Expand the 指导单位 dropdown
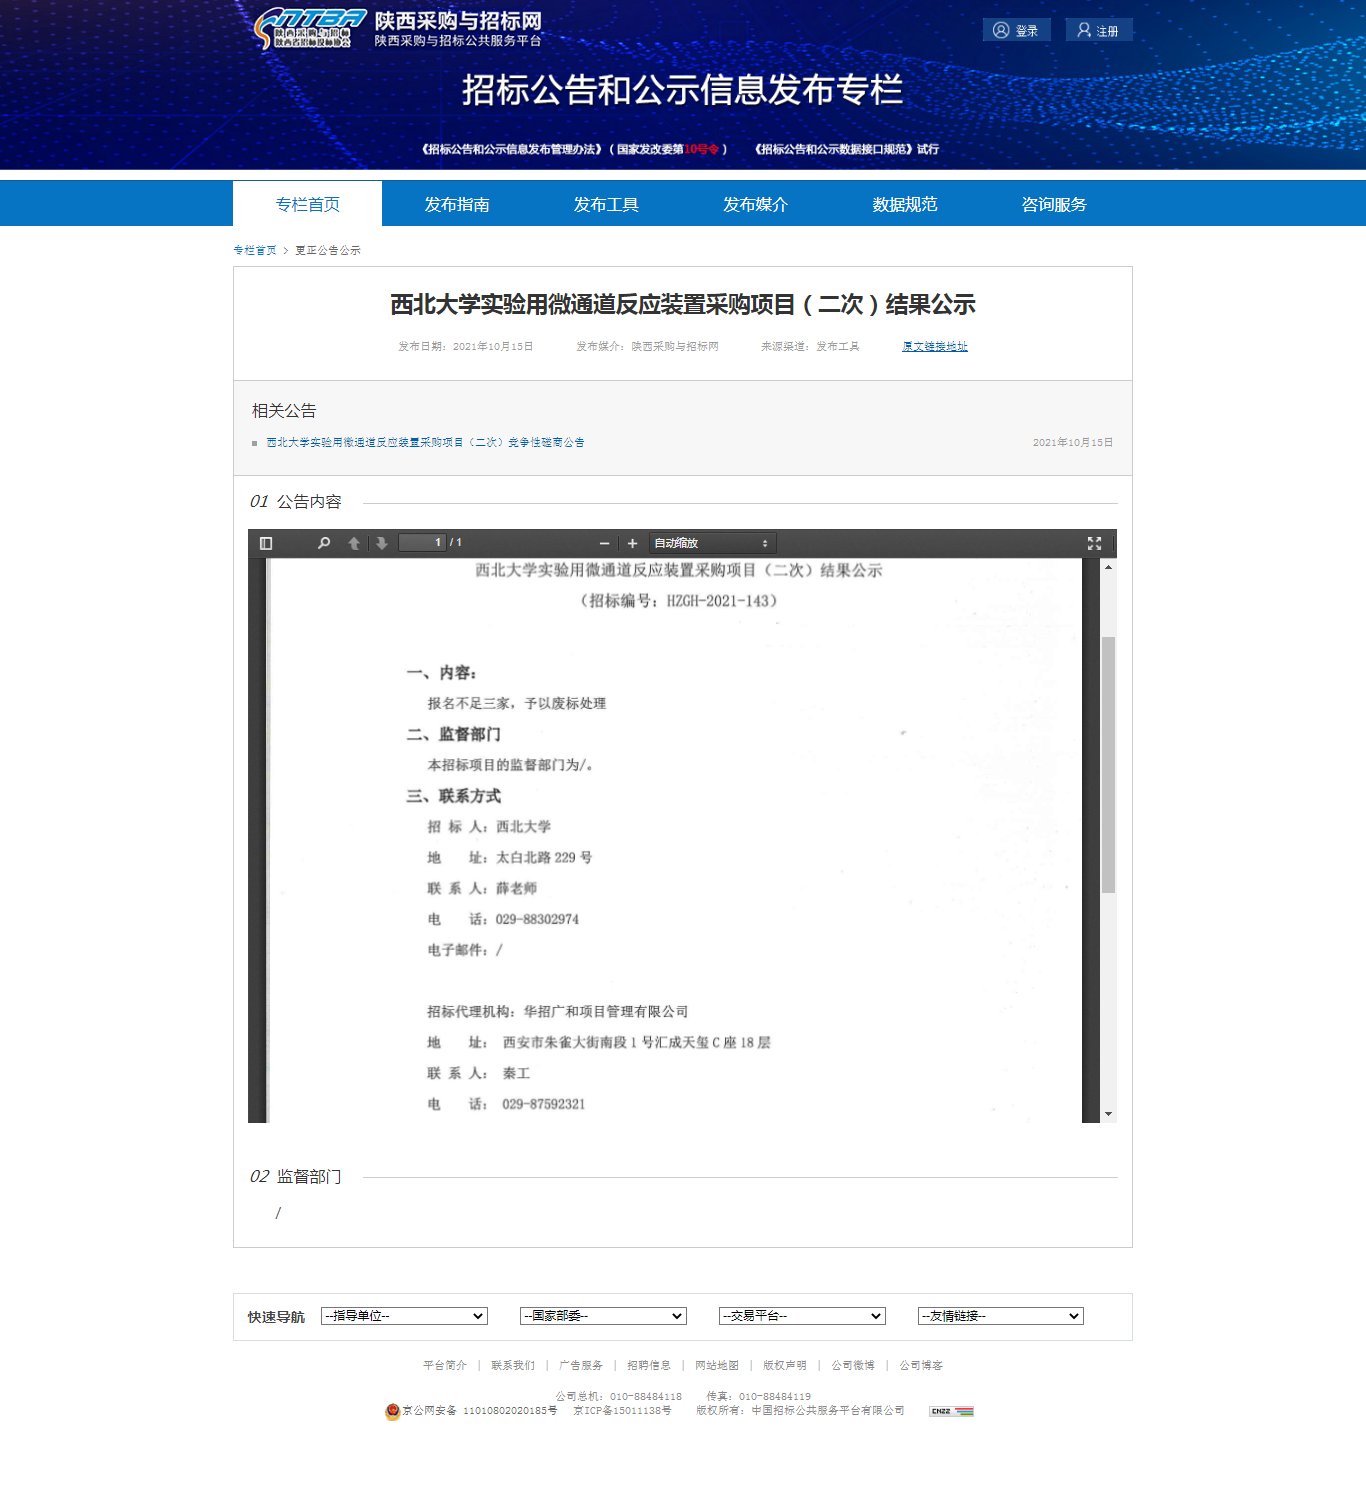1366x1511 pixels. click(404, 1316)
